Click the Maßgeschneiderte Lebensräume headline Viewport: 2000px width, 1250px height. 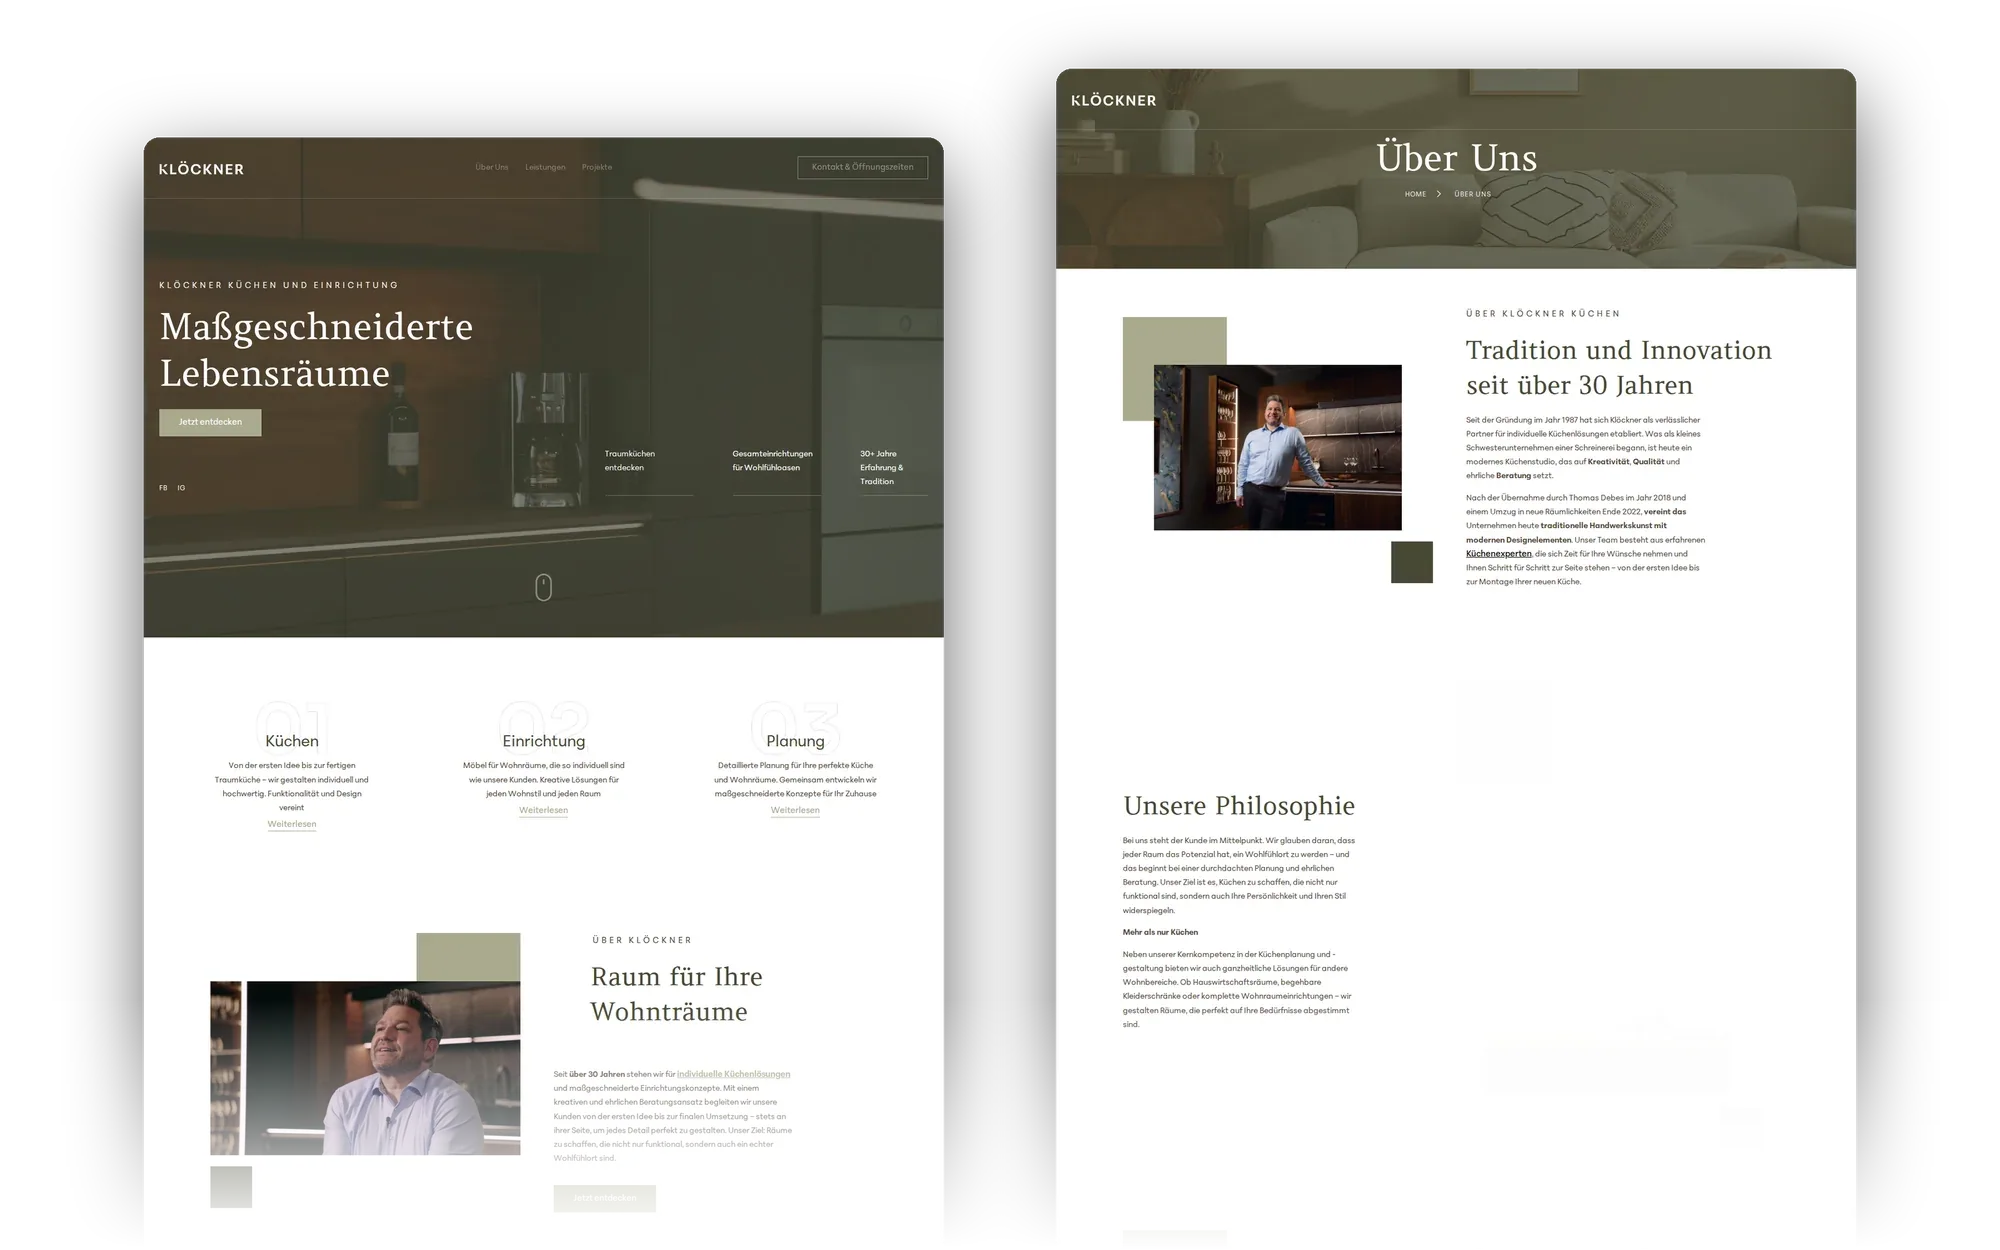(316, 350)
